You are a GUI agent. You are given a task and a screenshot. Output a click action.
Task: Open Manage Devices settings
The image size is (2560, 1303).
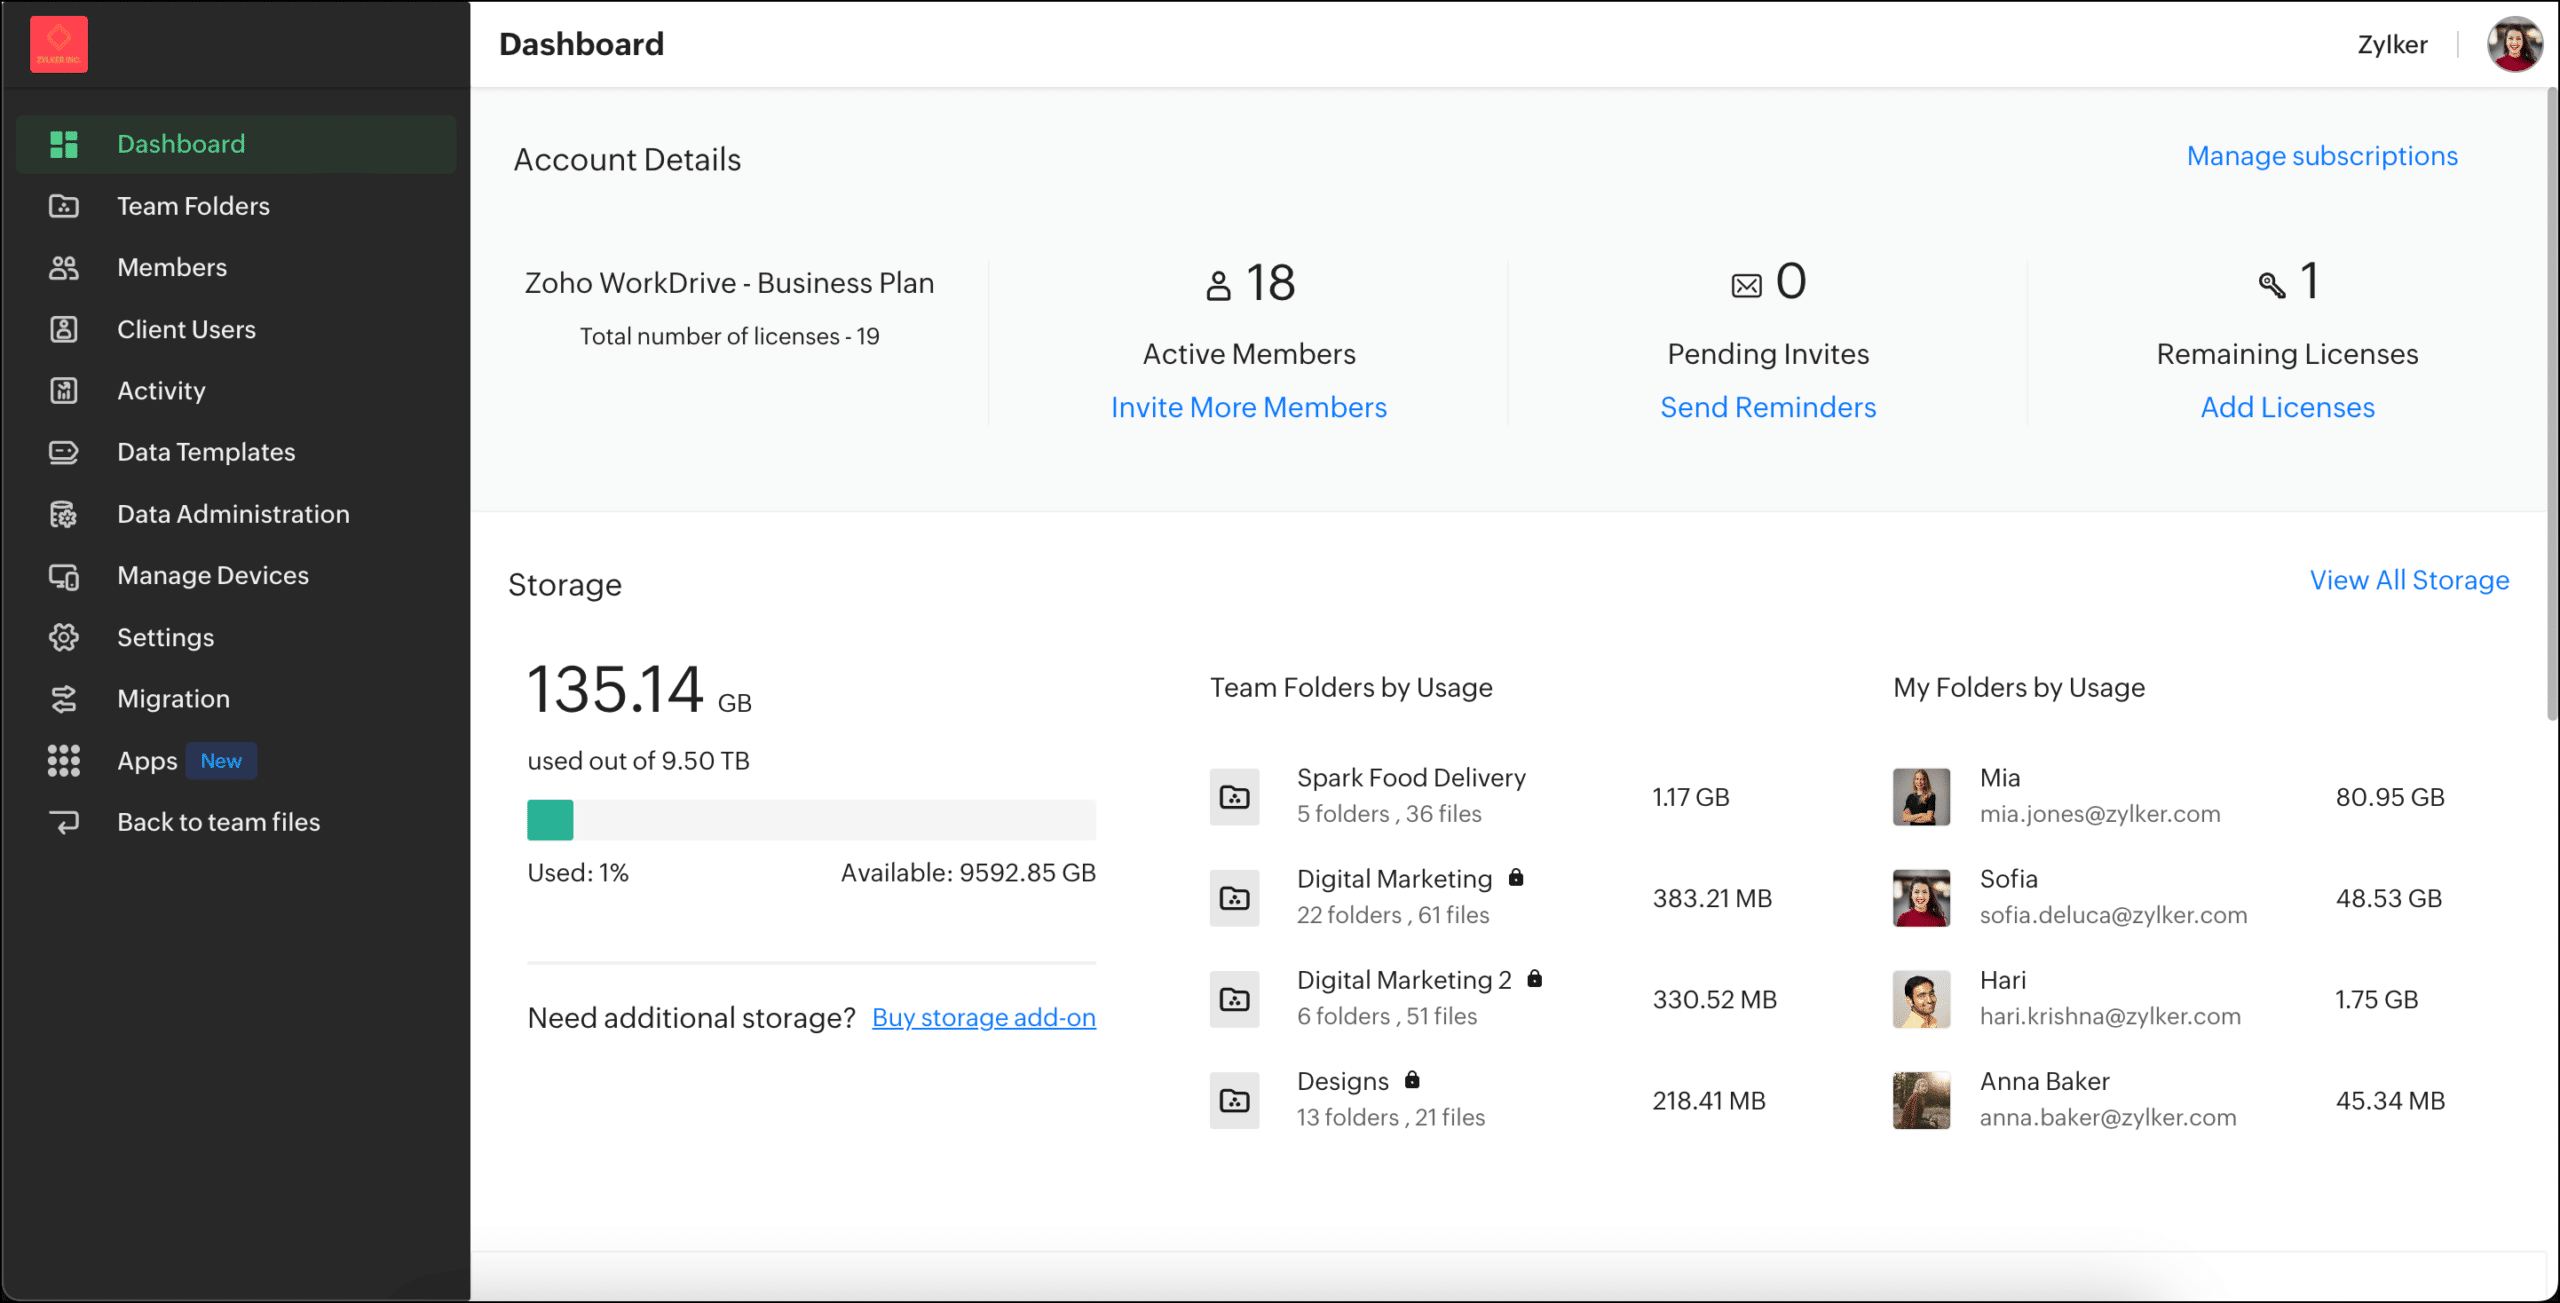(213, 575)
